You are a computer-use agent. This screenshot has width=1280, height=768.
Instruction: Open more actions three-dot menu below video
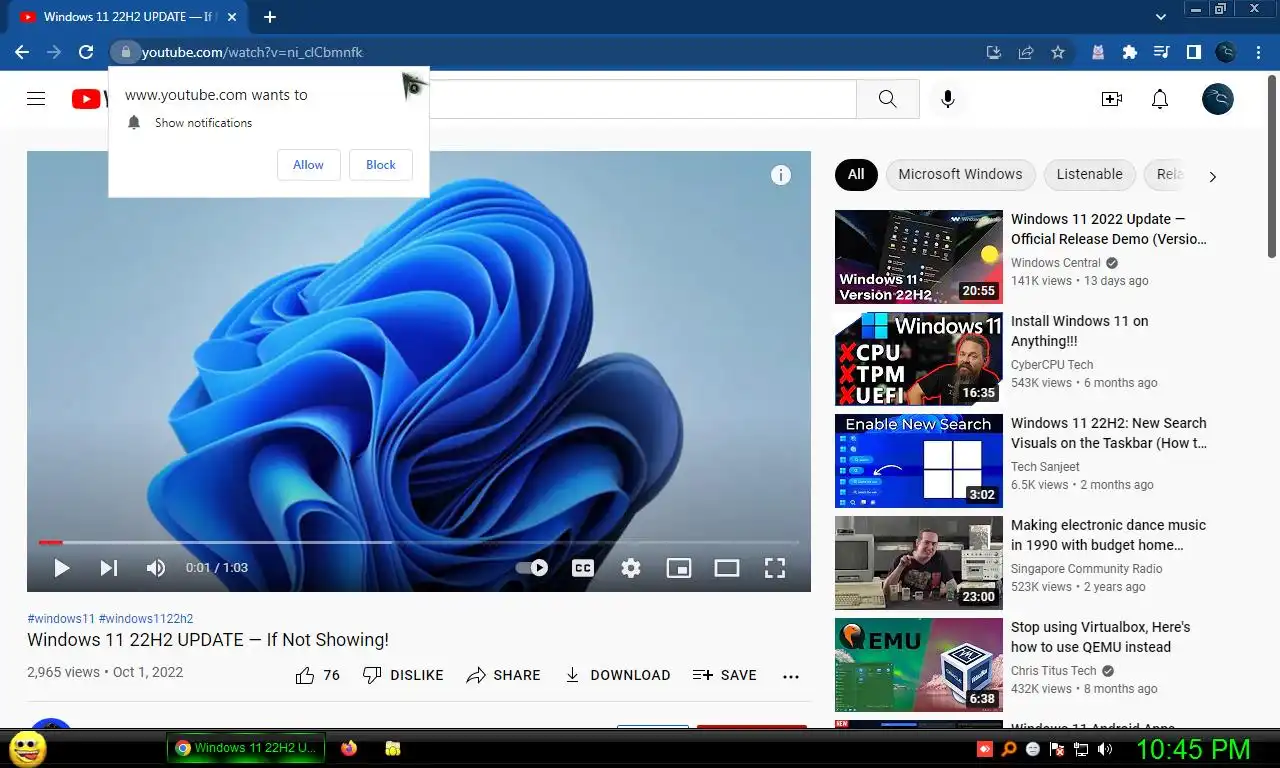click(x=791, y=676)
